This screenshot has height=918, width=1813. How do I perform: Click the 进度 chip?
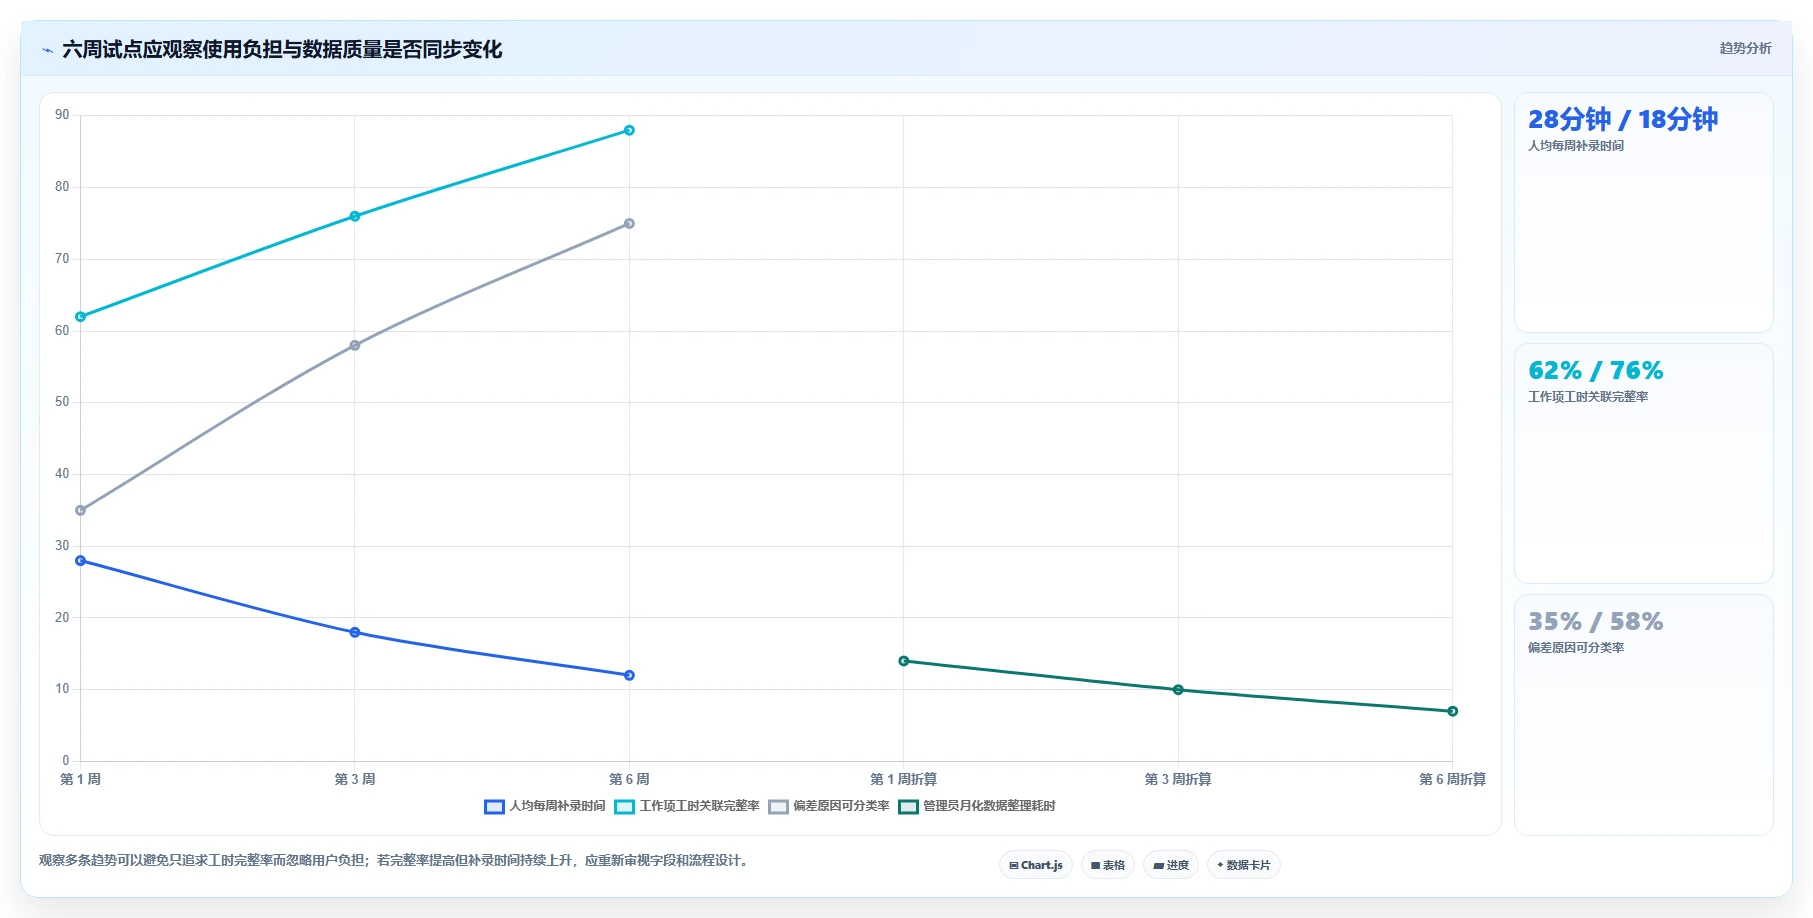(x=1171, y=865)
